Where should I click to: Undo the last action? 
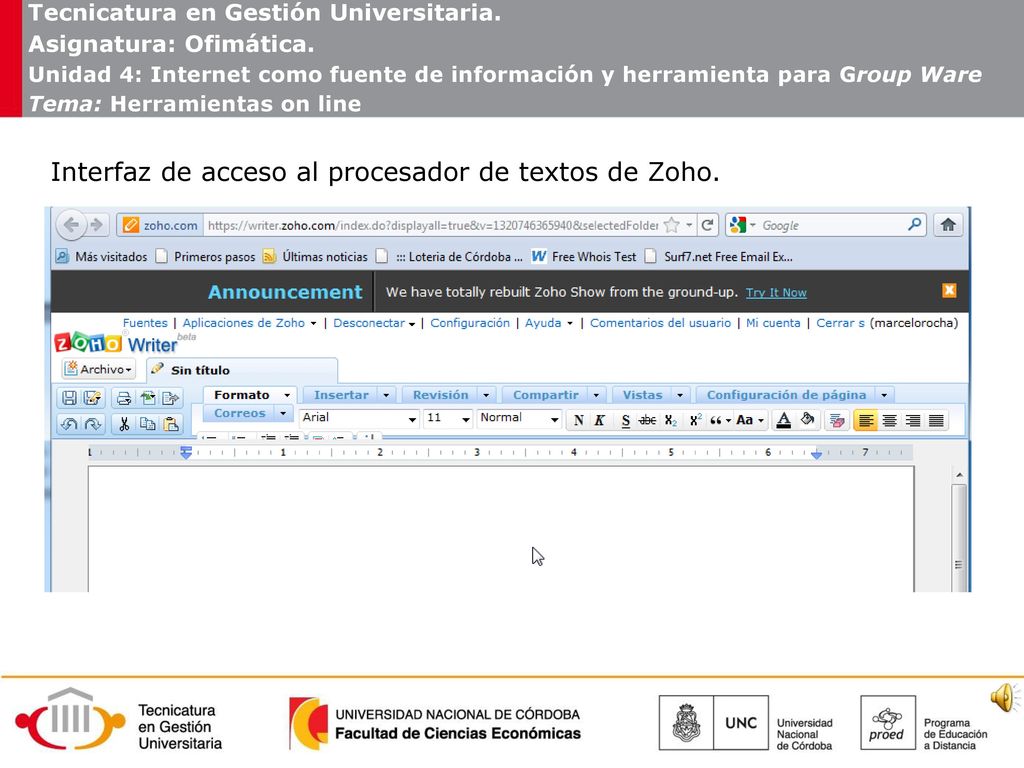[69, 424]
